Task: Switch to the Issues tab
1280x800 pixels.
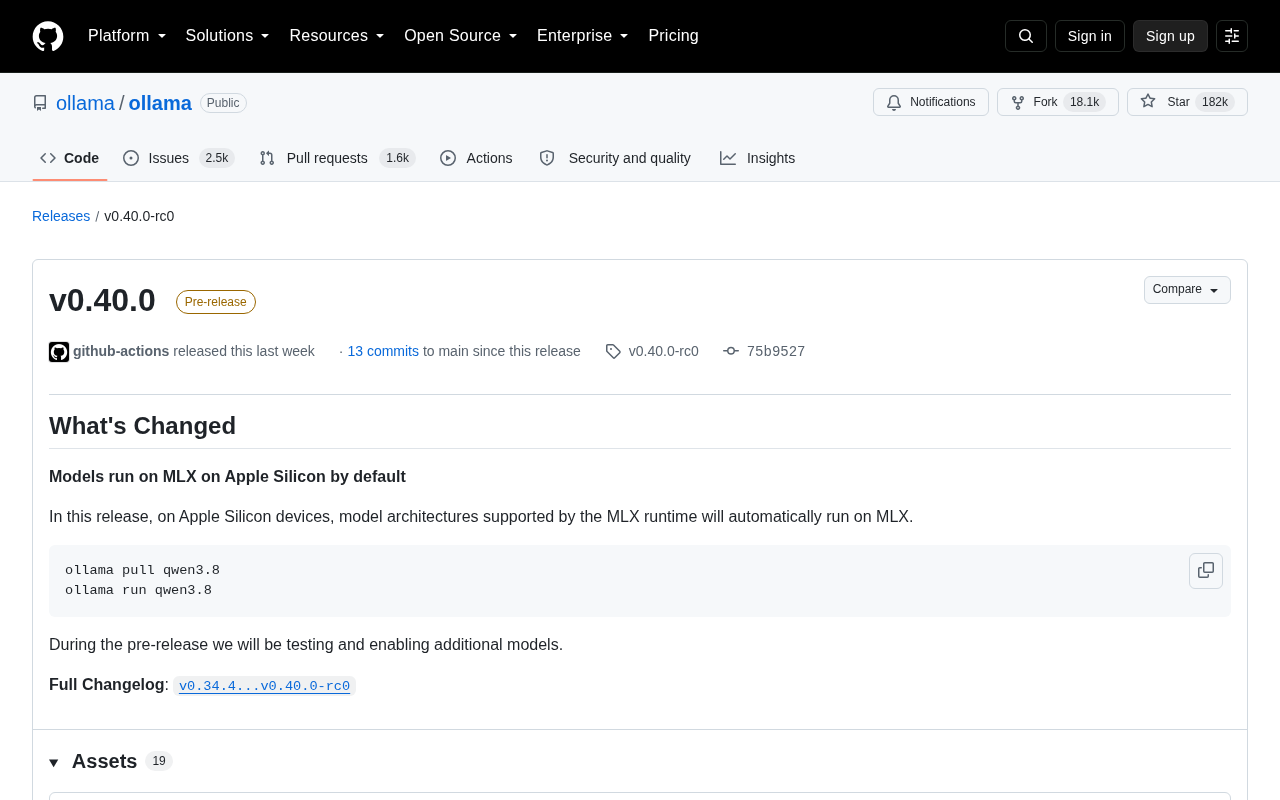Action: [x=179, y=158]
